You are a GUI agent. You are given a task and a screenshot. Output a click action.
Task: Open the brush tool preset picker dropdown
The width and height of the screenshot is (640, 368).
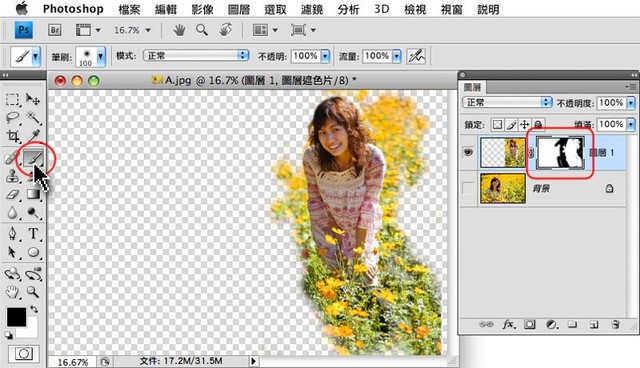pyautogui.click(x=36, y=56)
